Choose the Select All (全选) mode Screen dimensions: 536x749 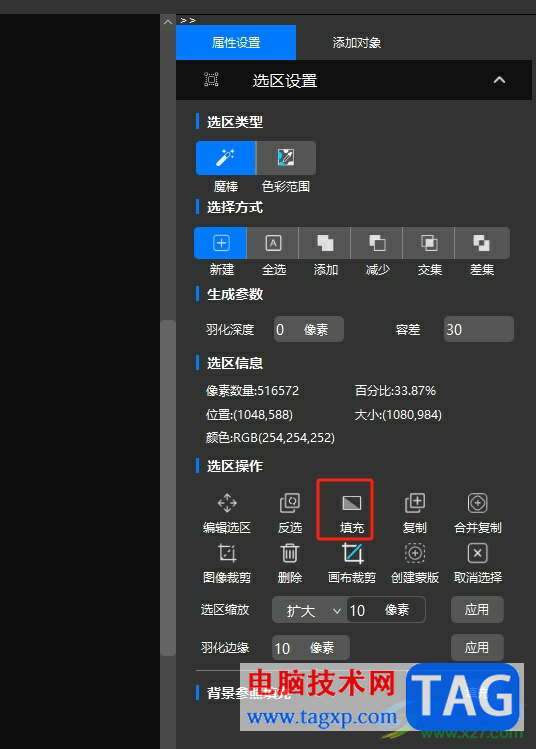[x=273, y=243]
